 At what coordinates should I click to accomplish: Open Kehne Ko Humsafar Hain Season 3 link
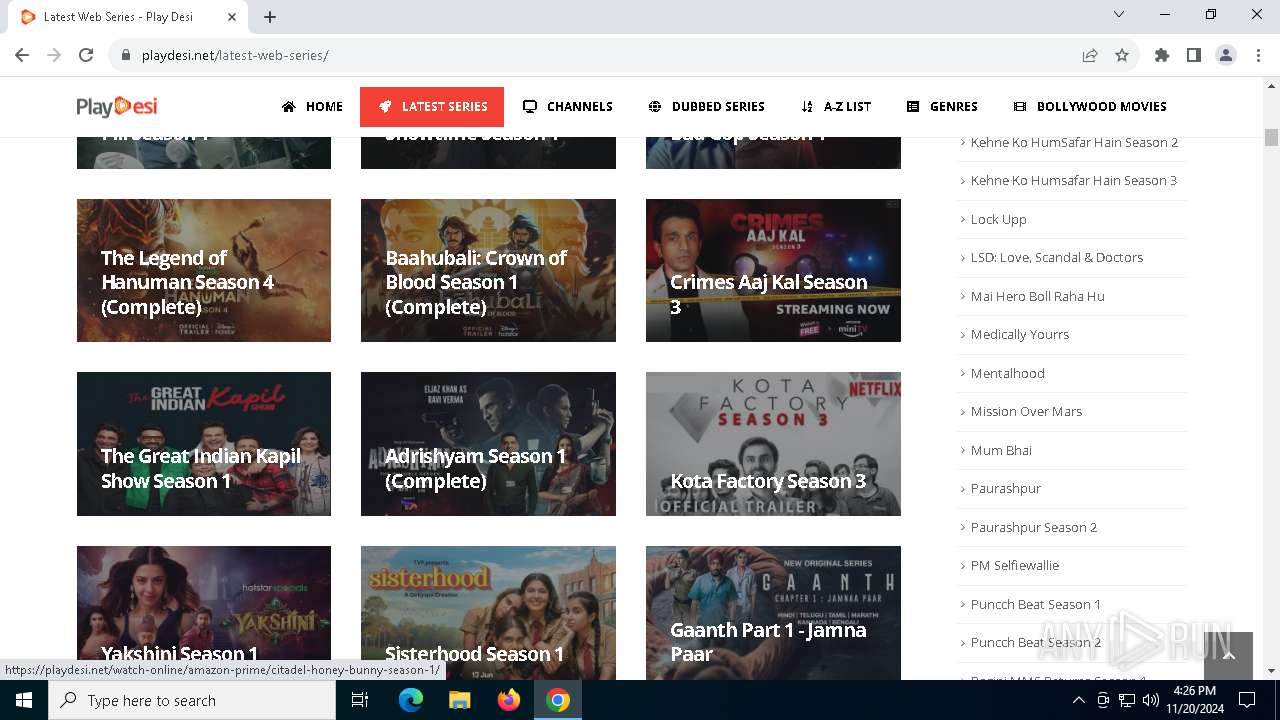click(1073, 180)
